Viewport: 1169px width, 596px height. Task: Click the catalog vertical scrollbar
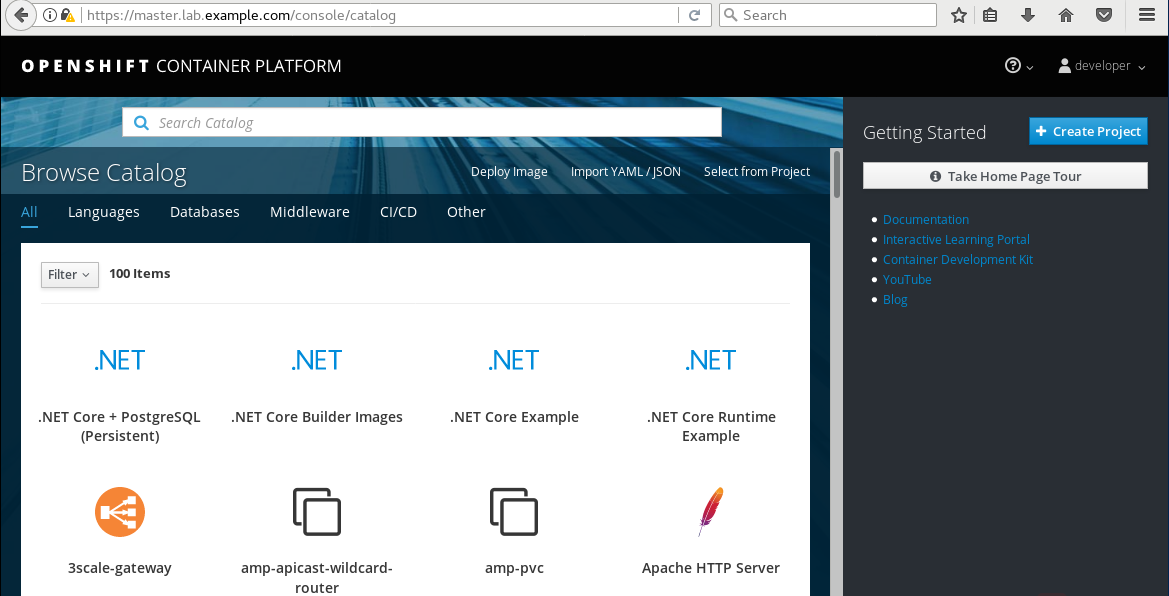coord(836,174)
